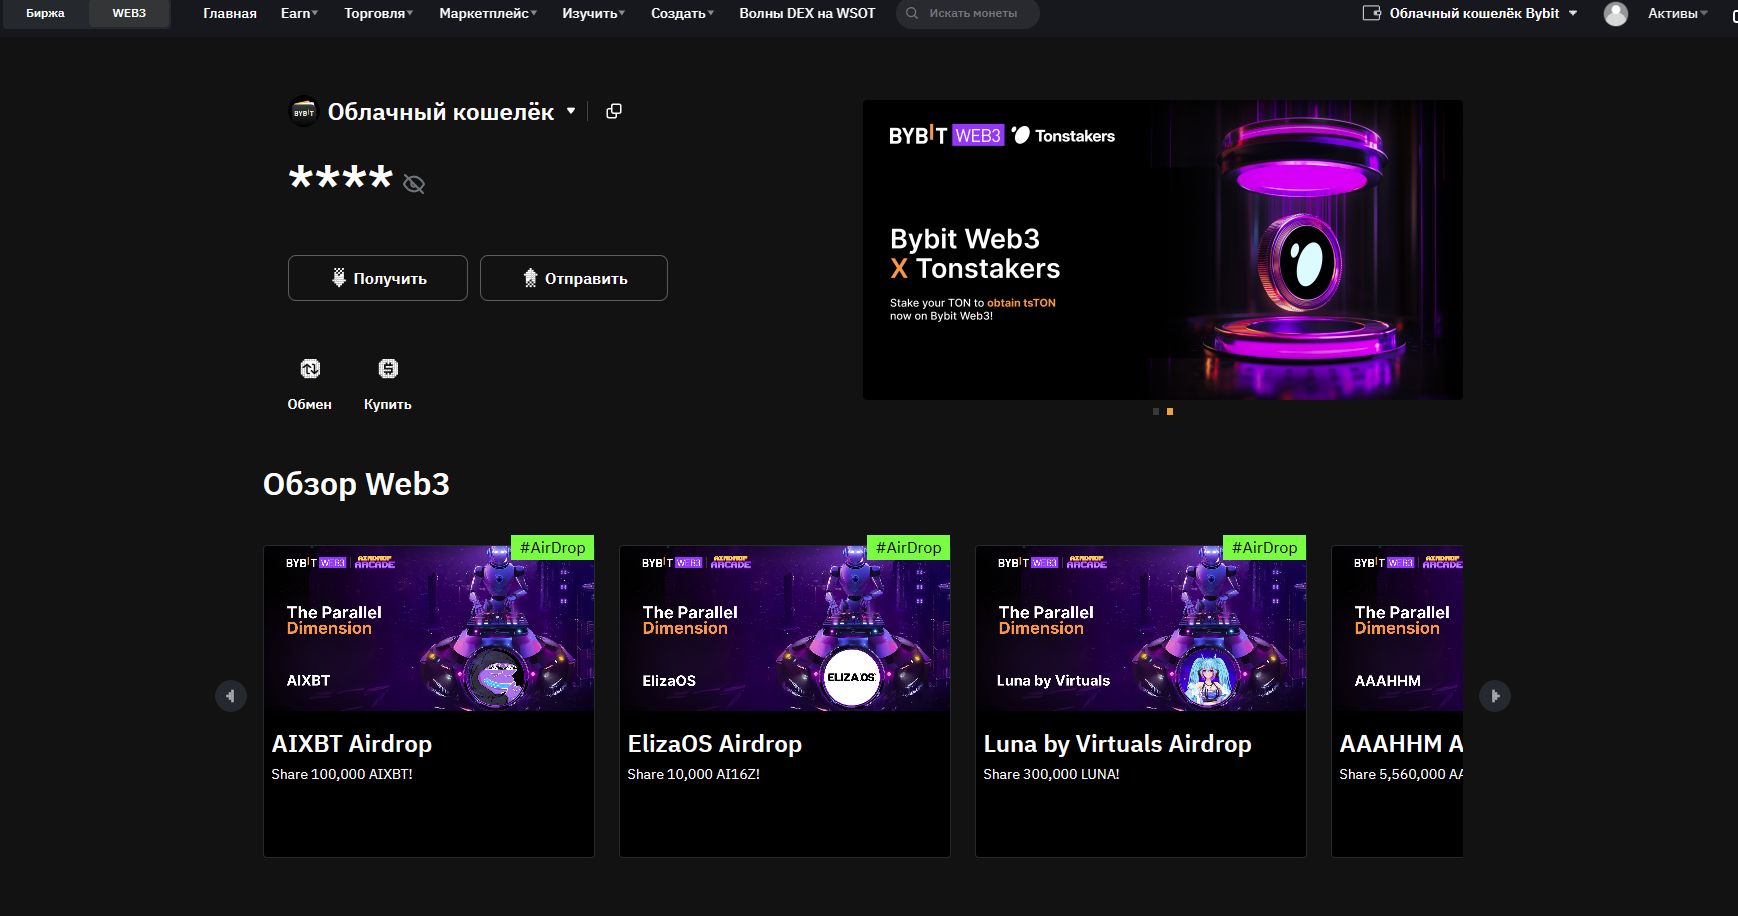1738x916 pixels.
Task: Expand the Активы menu
Action: point(1677,14)
